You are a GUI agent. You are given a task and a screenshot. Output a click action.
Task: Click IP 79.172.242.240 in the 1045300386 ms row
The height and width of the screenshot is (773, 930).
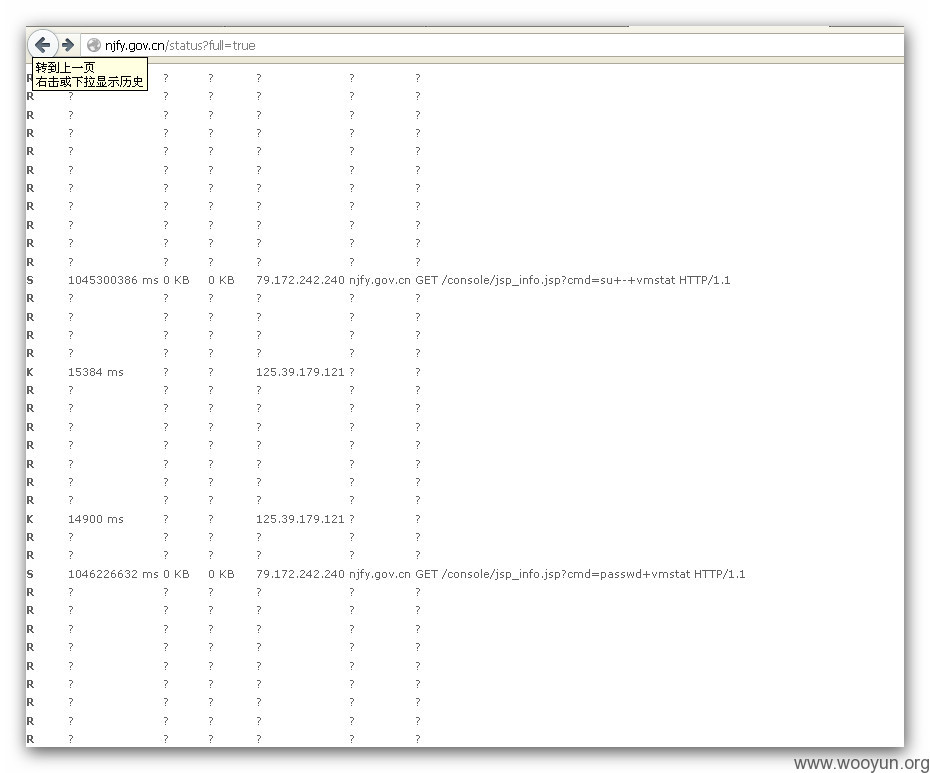pos(300,280)
